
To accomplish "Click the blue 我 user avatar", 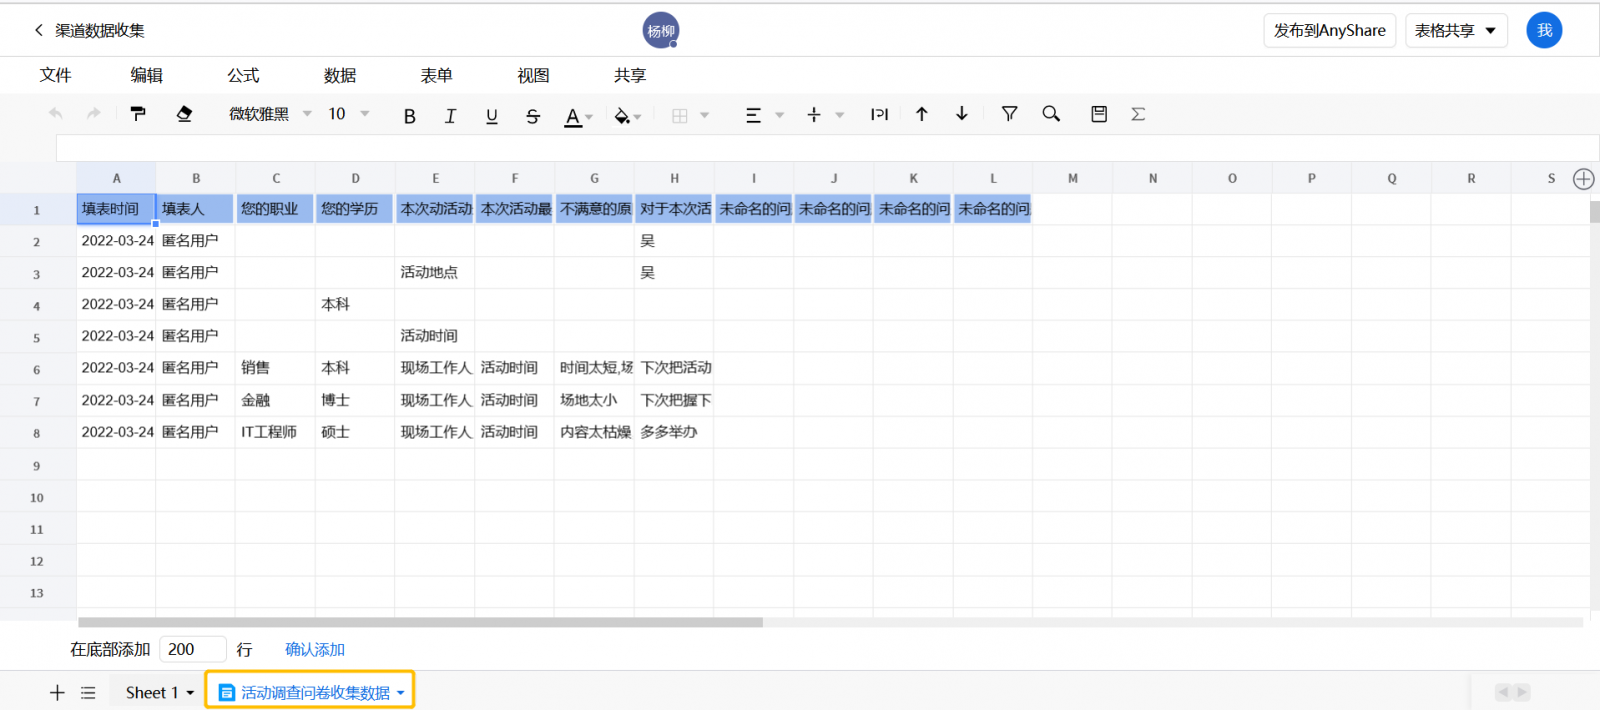I will click(1544, 30).
